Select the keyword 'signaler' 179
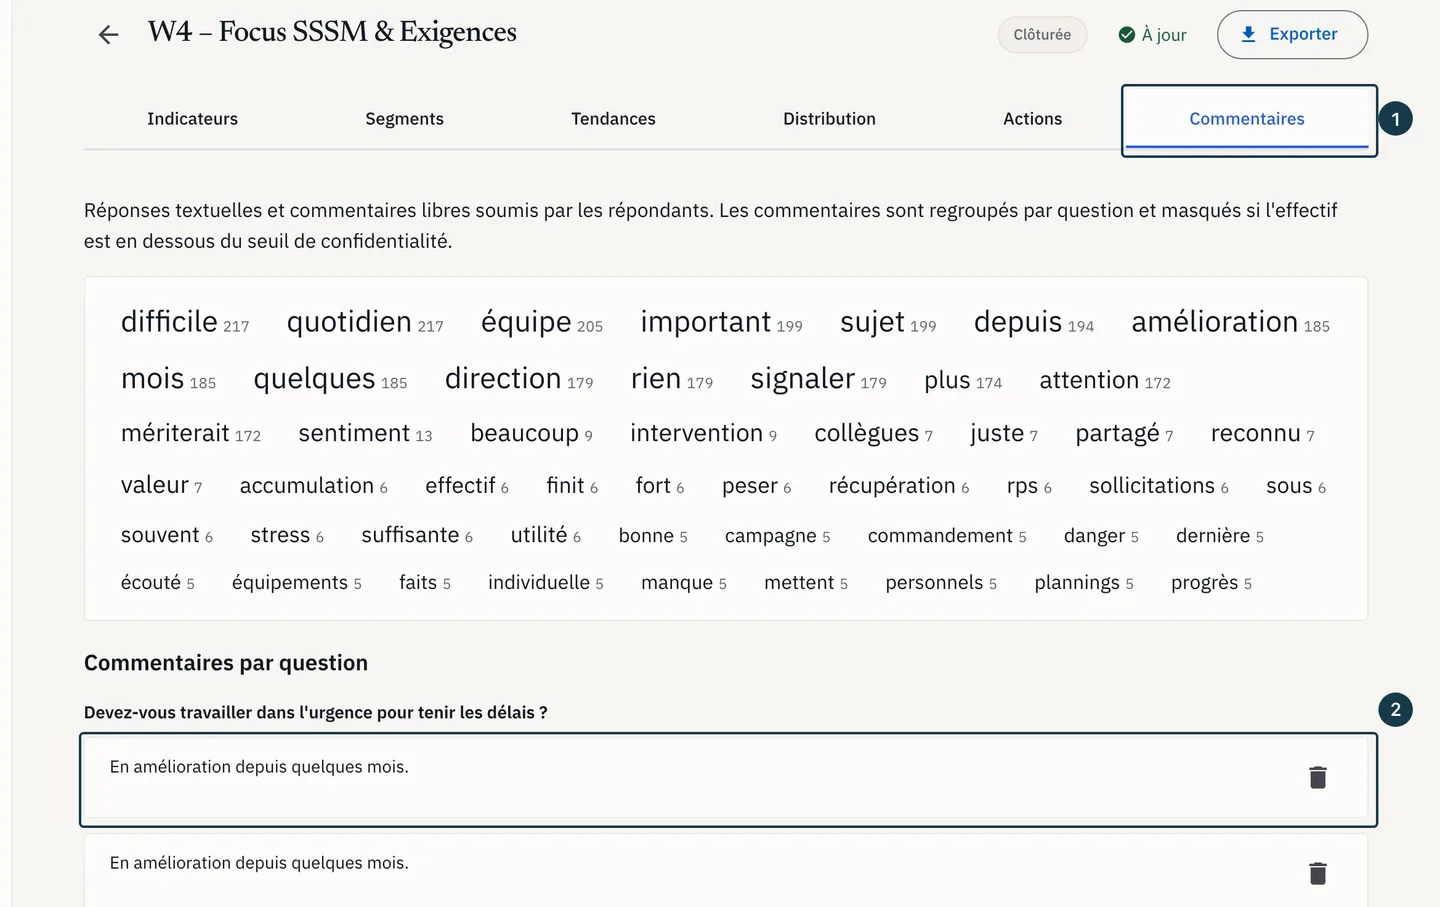The image size is (1440, 907). click(x=818, y=379)
